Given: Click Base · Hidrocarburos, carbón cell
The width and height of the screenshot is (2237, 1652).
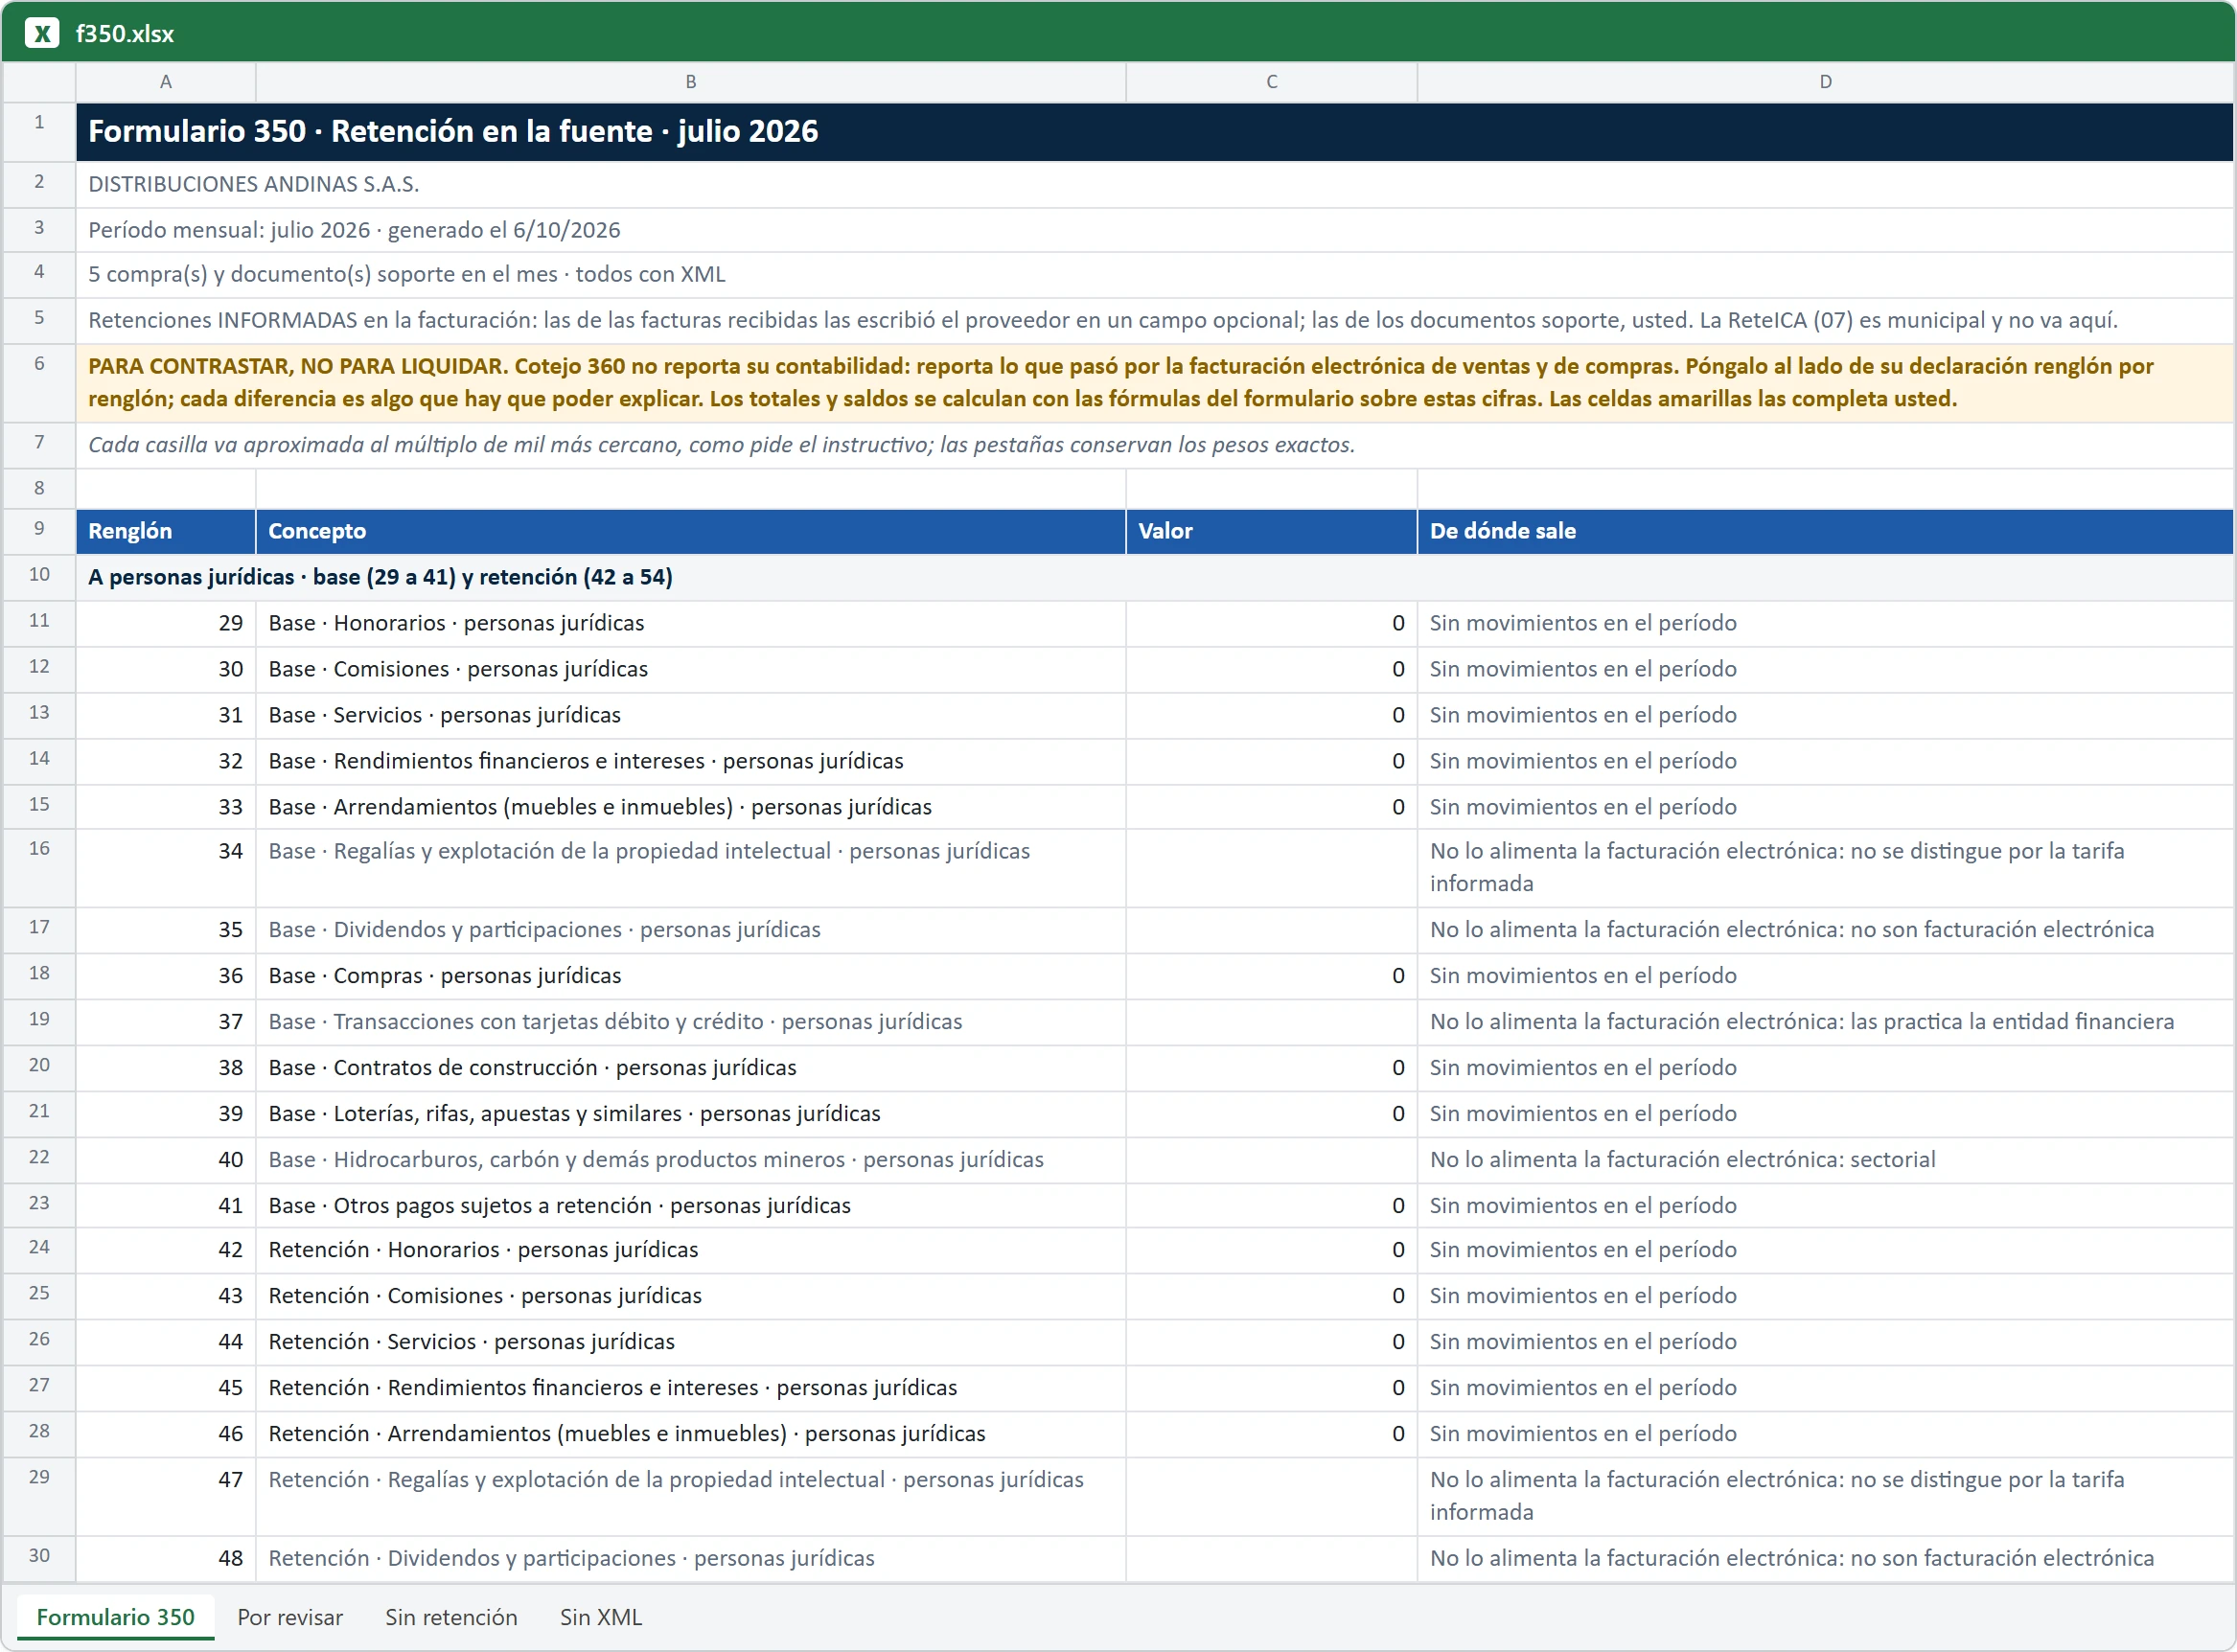Looking at the screenshot, I should 691,1160.
